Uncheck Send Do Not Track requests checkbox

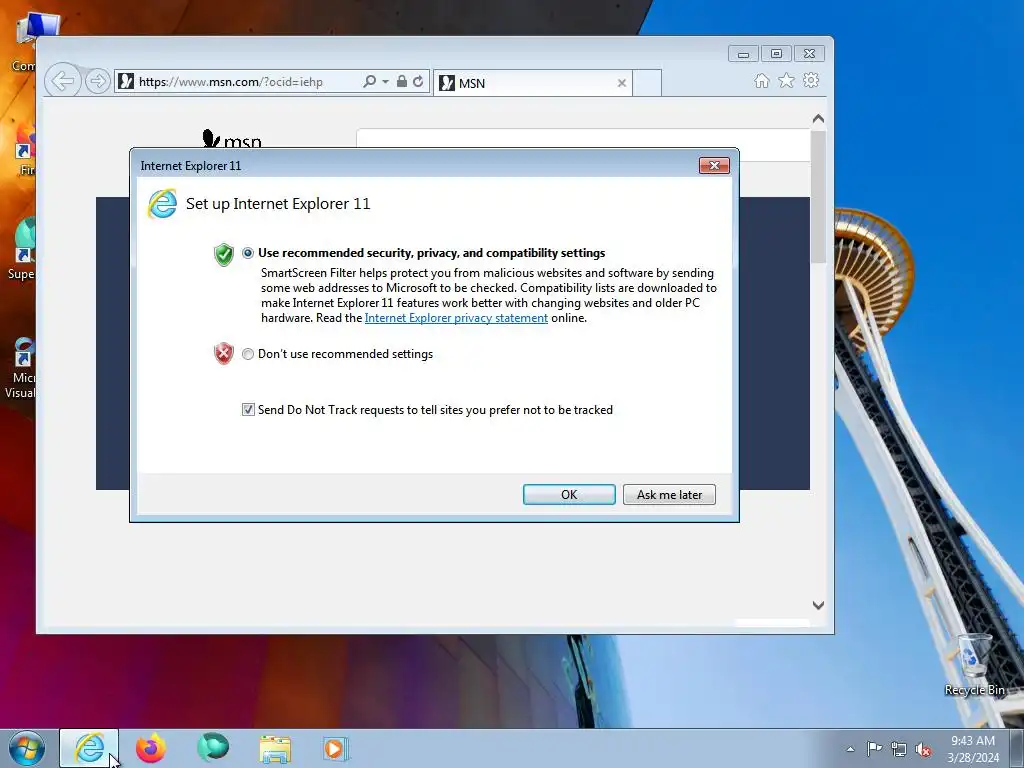pyautogui.click(x=248, y=409)
